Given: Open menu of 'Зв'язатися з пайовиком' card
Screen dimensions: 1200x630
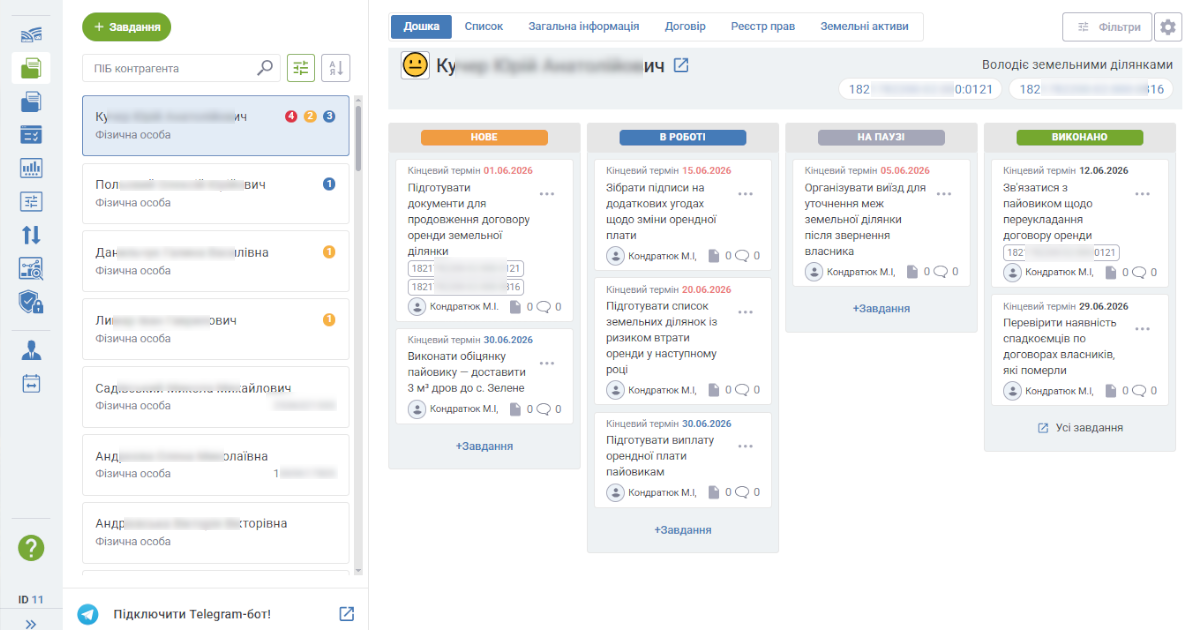Looking at the screenshot, I should (x=1142, y=194).
